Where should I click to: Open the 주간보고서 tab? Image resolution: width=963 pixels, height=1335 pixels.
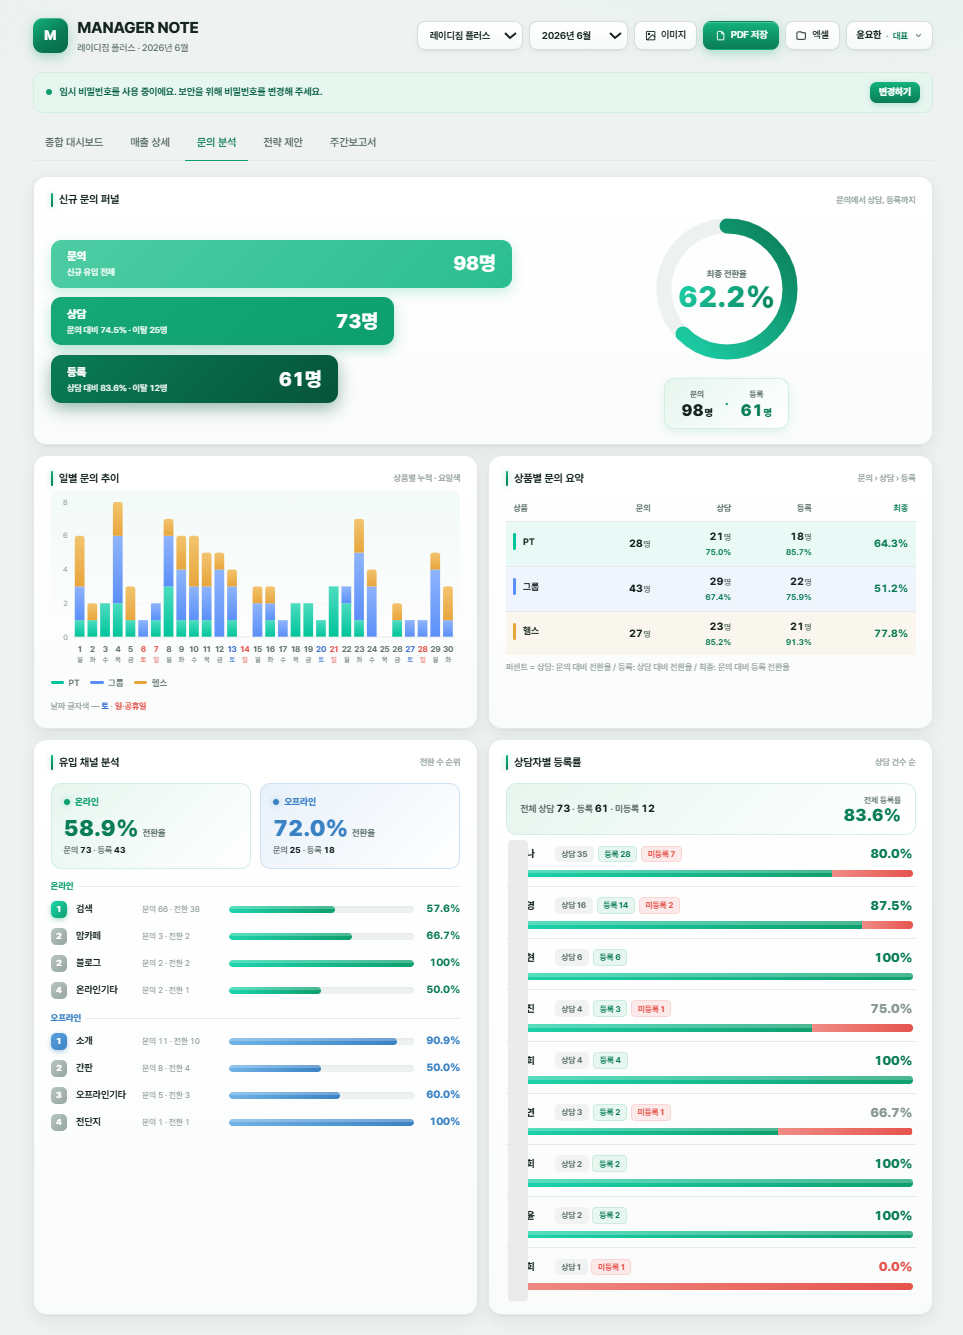pyautogui.click(x=353, y=142)
